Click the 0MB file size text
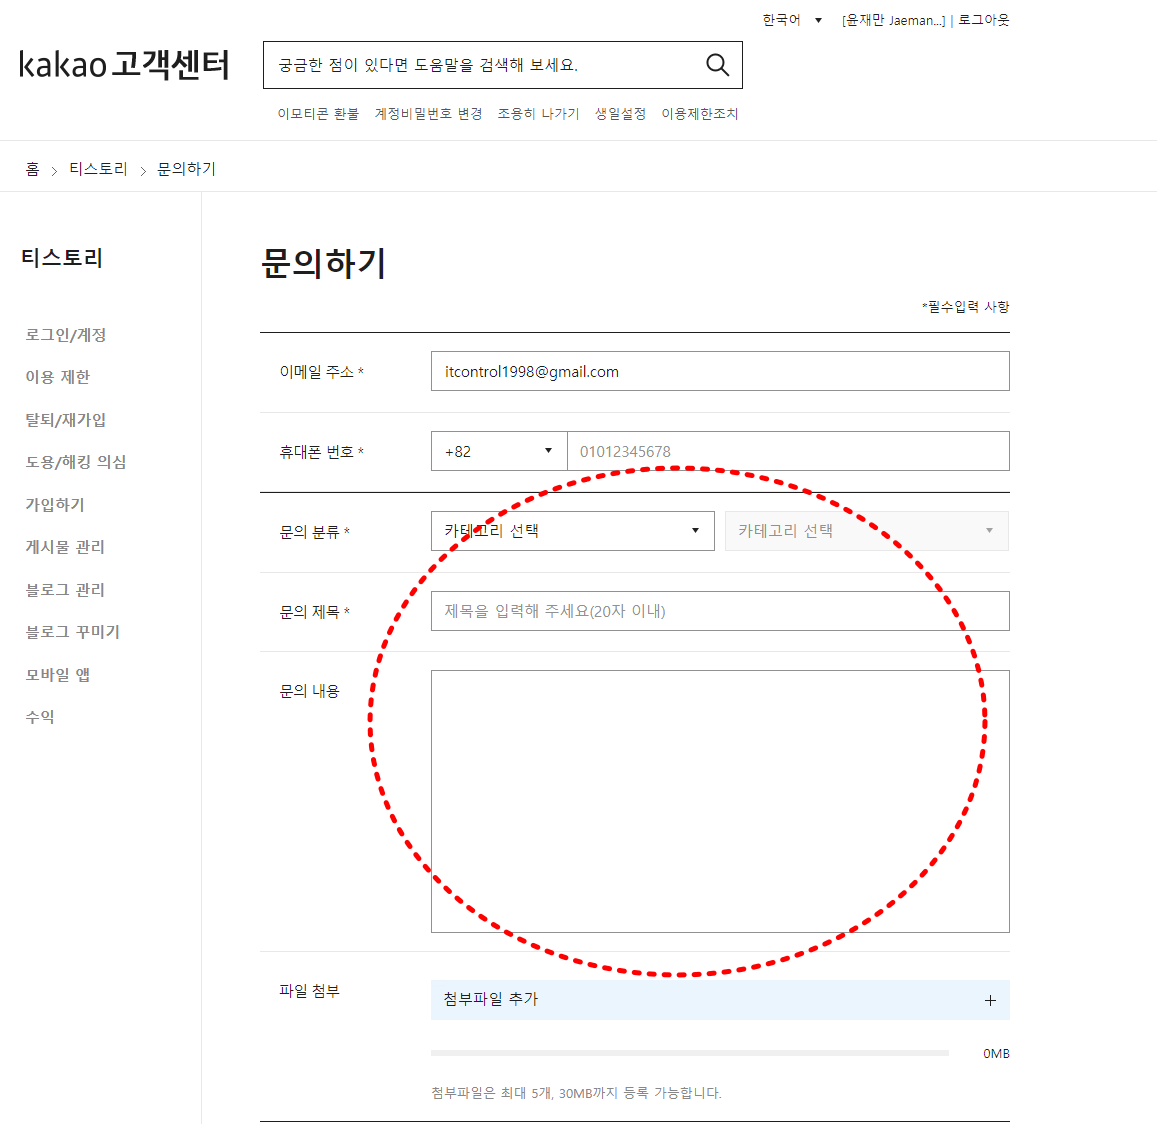 point(996,1054)
